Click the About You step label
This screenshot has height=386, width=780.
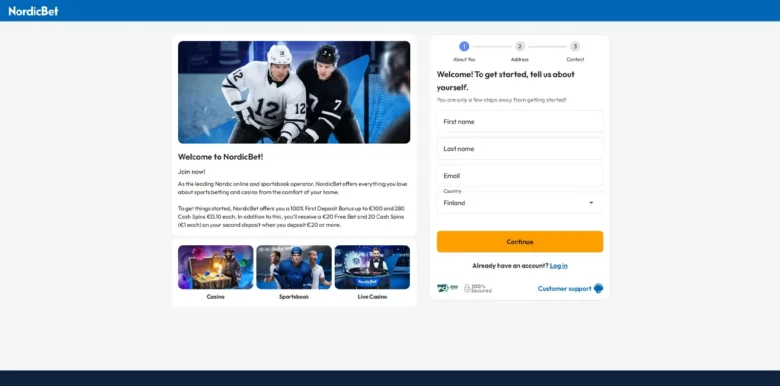[x=464, y=59]
